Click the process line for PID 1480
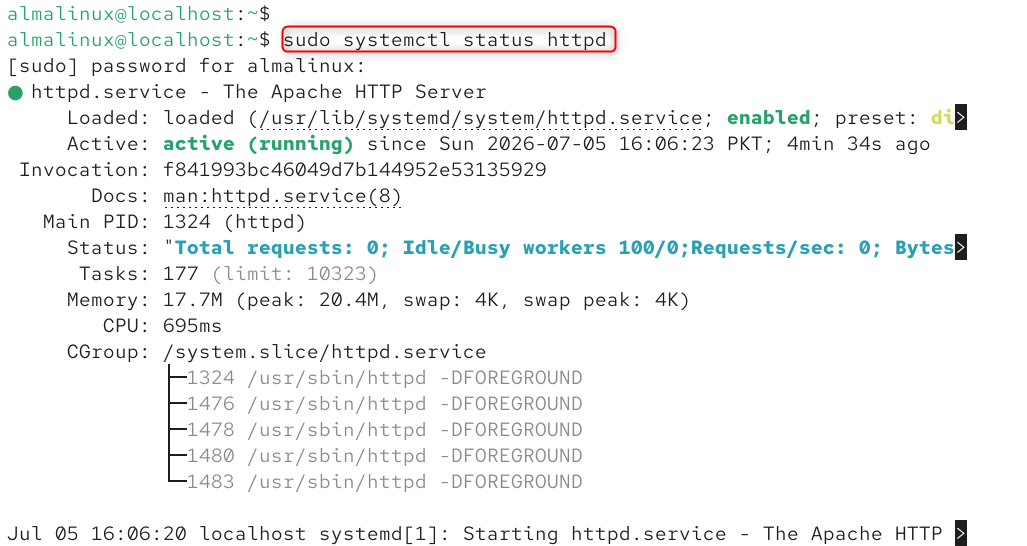The height and width of the screenshot is (546, 1027). [384, 456]
